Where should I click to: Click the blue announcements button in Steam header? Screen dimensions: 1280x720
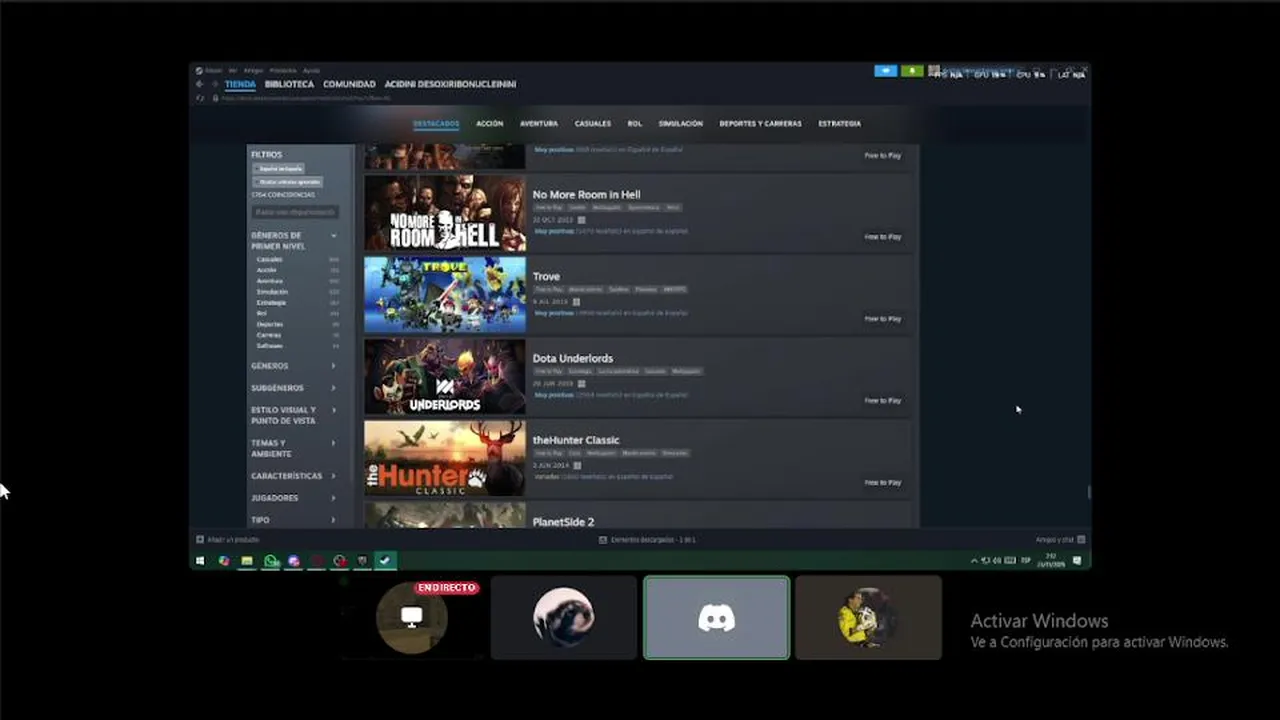pos(885,71)
